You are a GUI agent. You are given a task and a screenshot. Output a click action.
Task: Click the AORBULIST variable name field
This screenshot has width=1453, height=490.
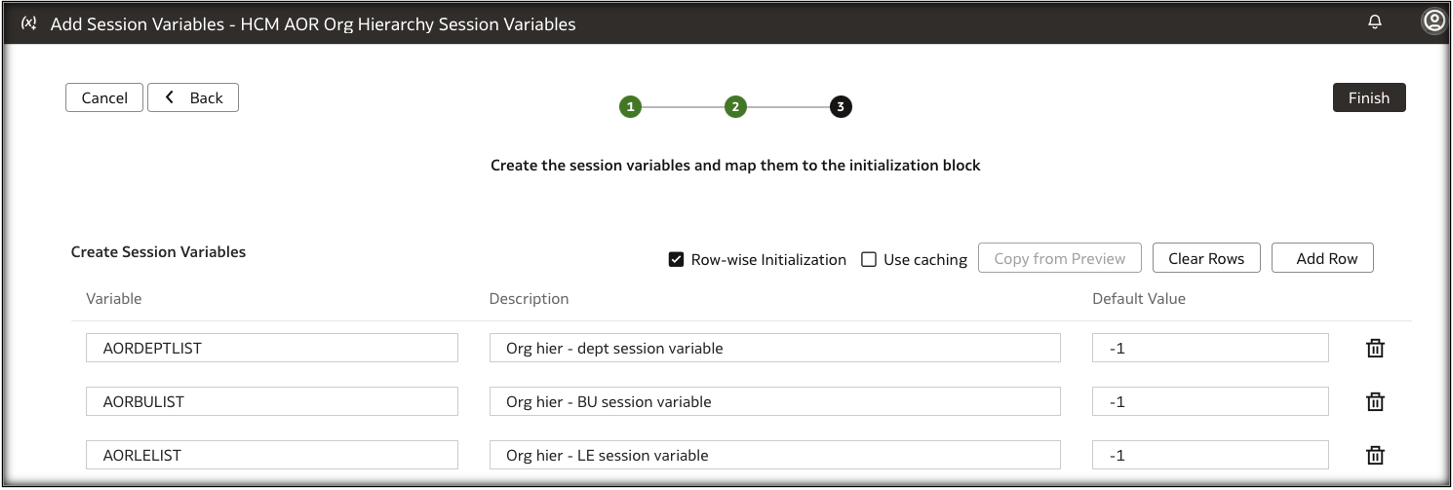coord(272,401)
